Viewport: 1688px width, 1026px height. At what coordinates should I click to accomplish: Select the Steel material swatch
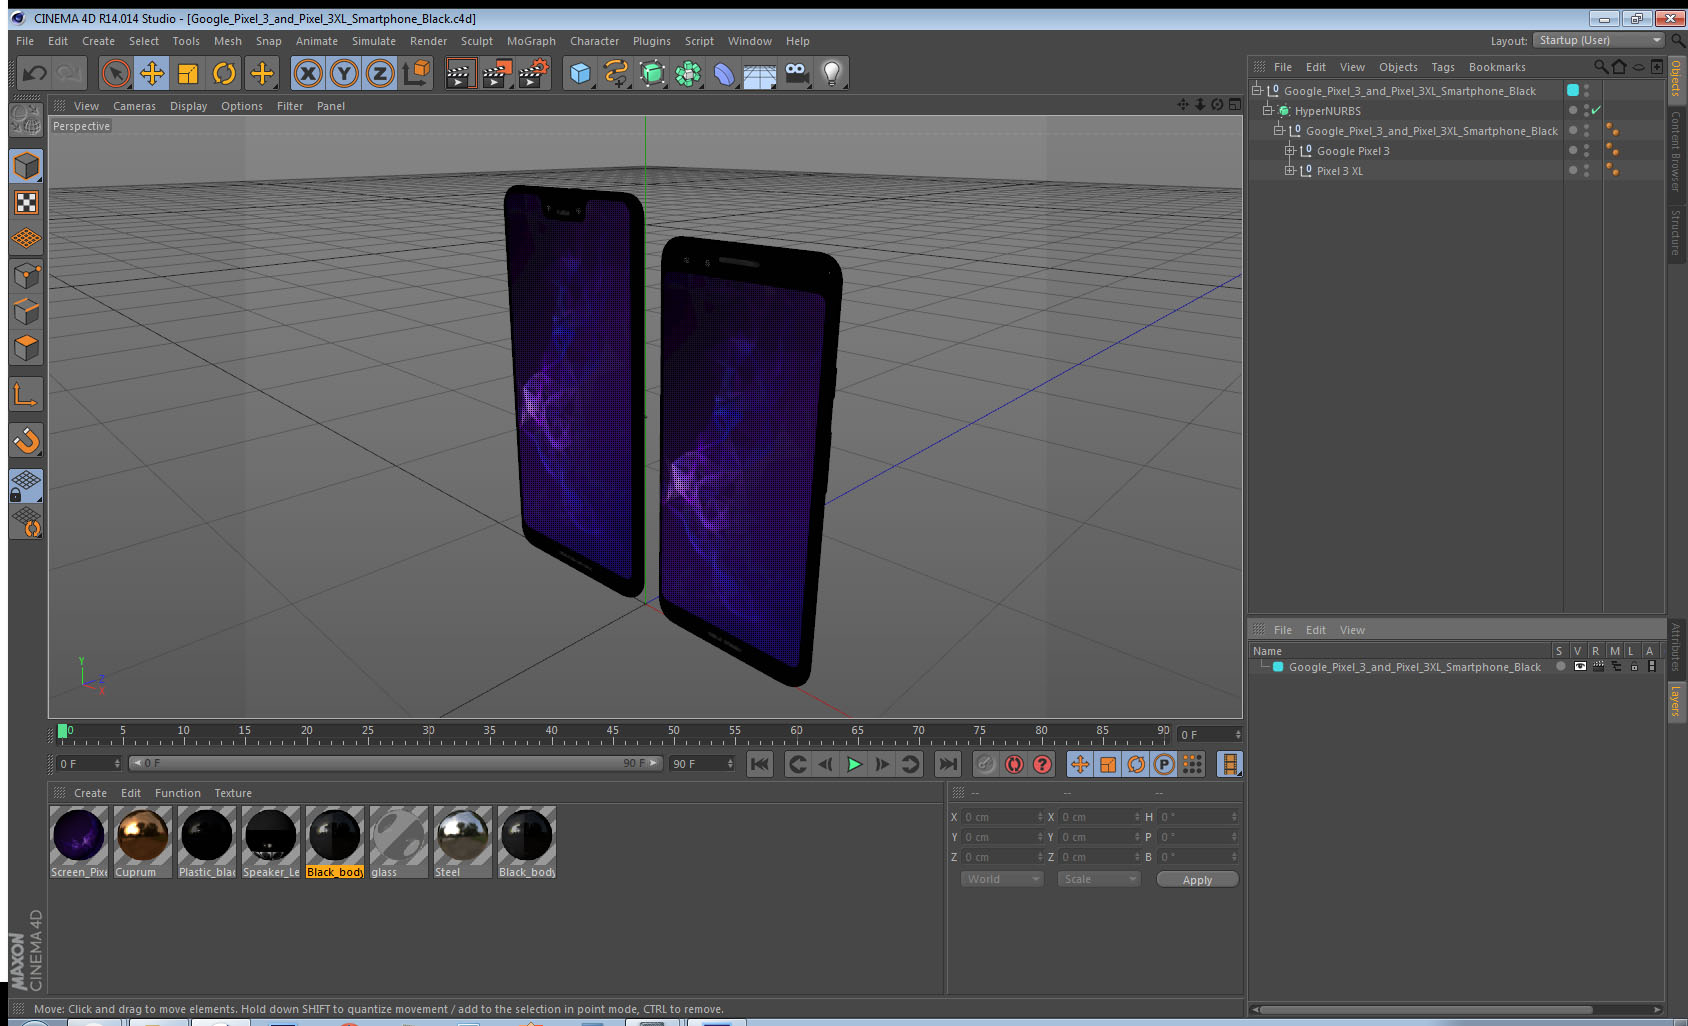[x=463, y=843]
